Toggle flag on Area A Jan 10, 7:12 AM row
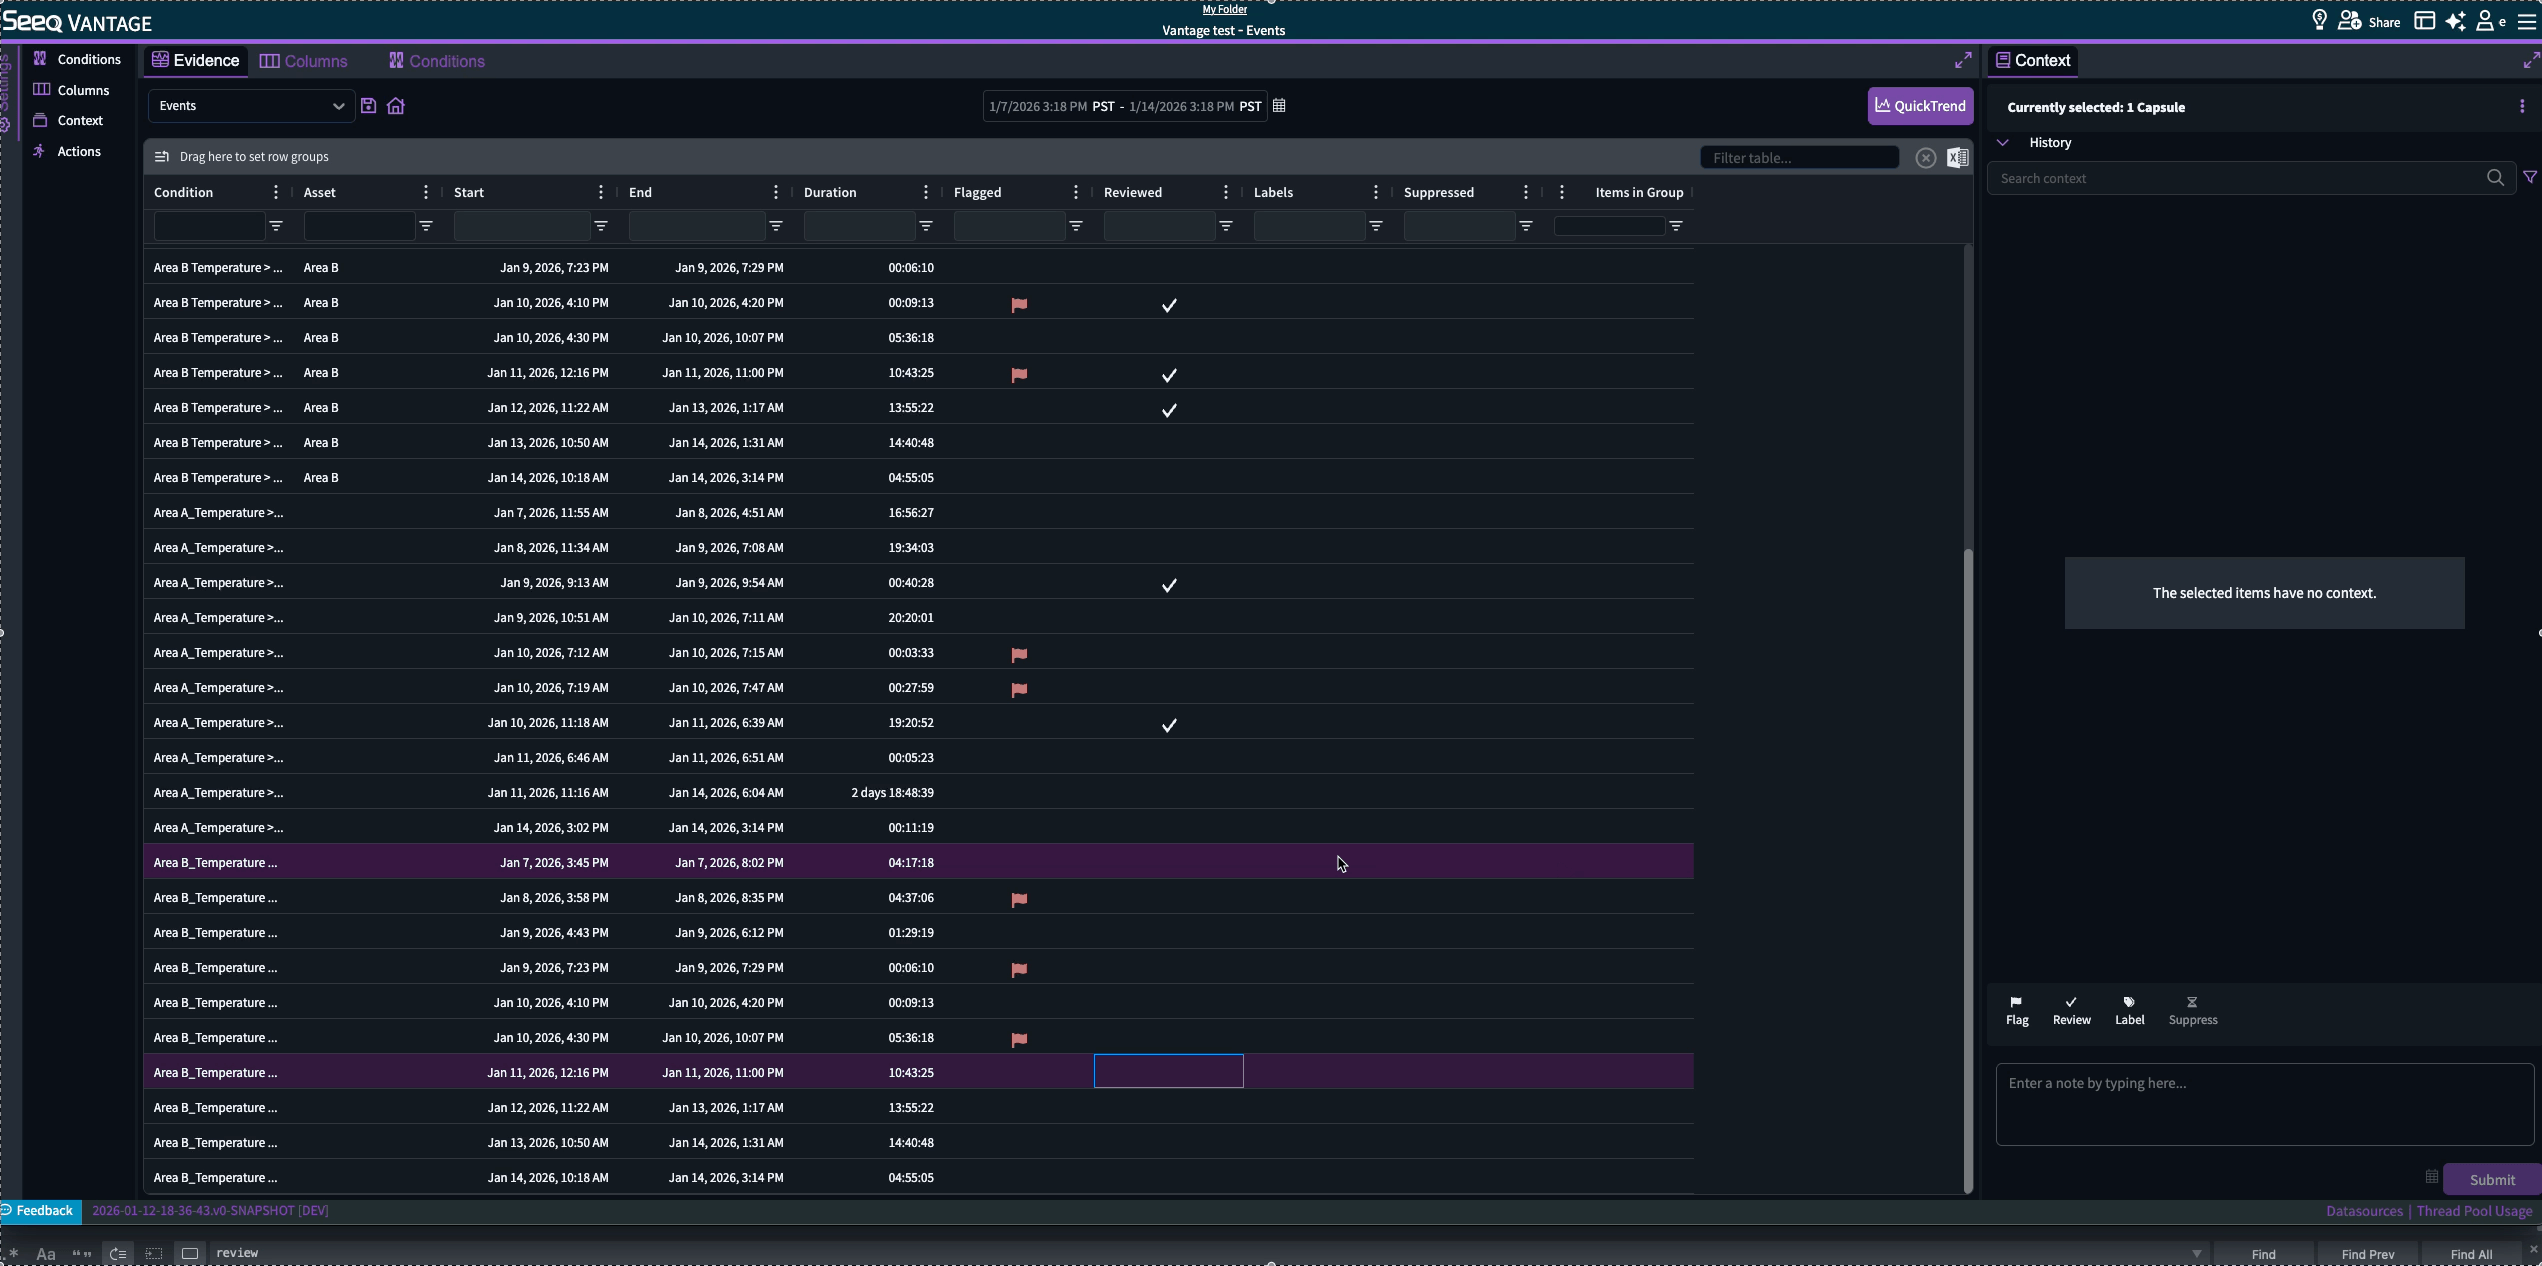This screenshot has height=1266, width=2542. pyautogui.click(x=1019, y=654)
